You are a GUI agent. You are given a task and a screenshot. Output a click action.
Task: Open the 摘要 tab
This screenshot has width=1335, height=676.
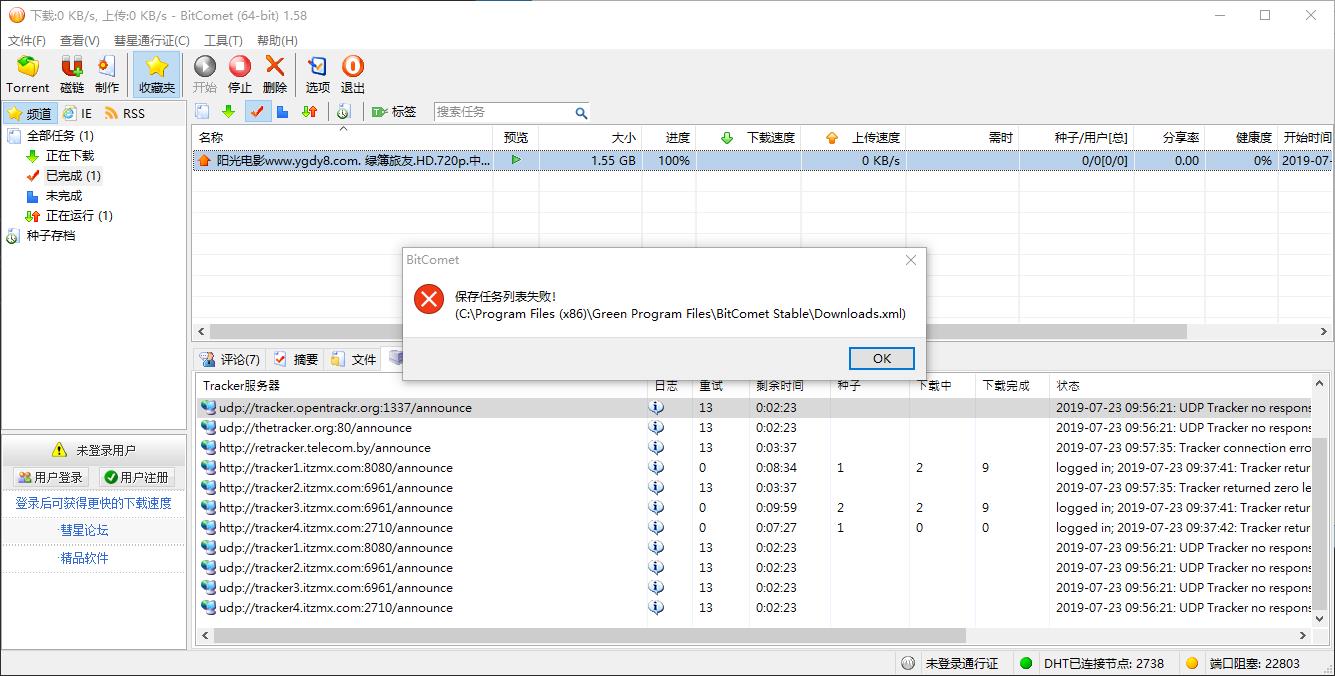coord(296,359)
